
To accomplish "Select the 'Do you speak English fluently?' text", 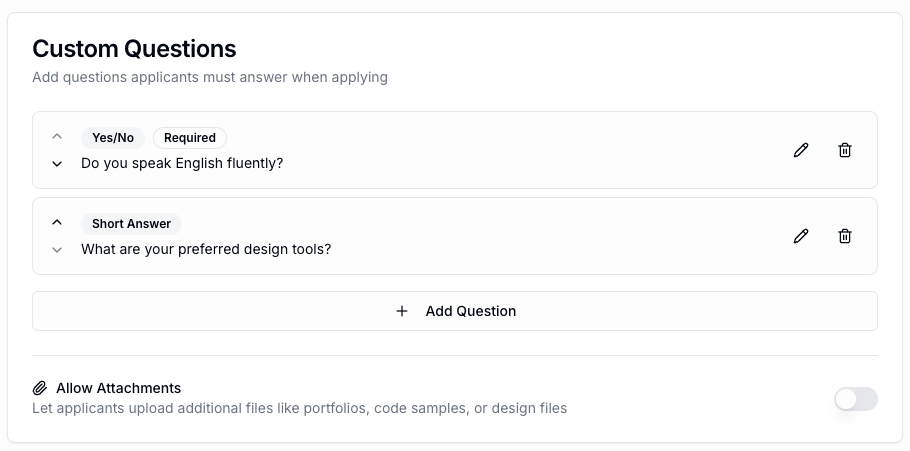I will click(x=182, y=163).
